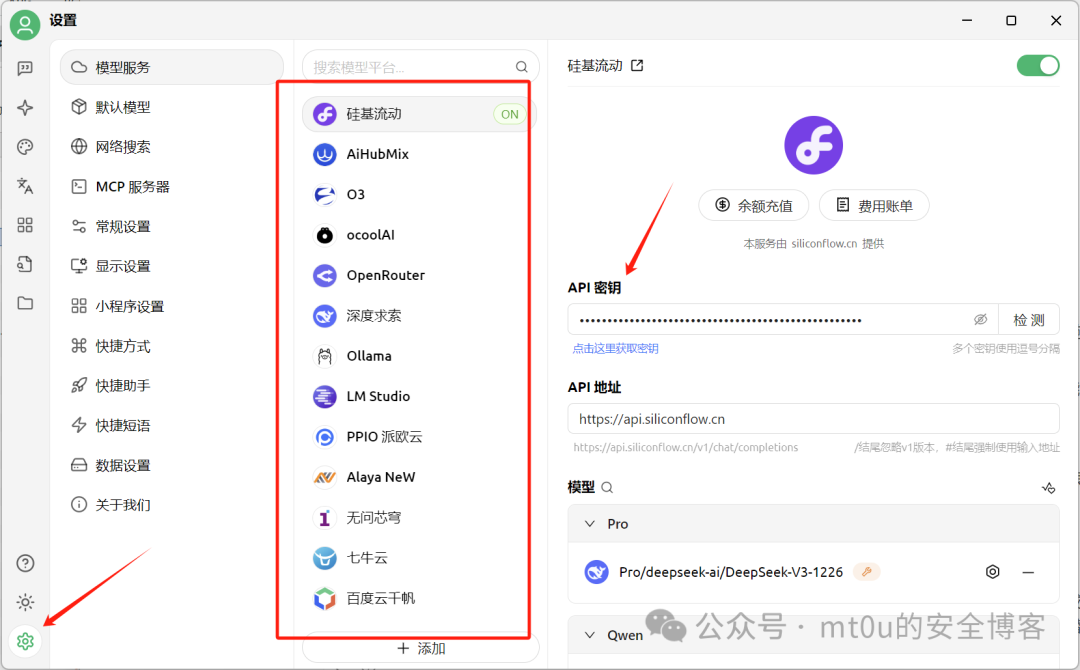Select AiHubMix provider
1080x670 pixels.
[419, 154]
